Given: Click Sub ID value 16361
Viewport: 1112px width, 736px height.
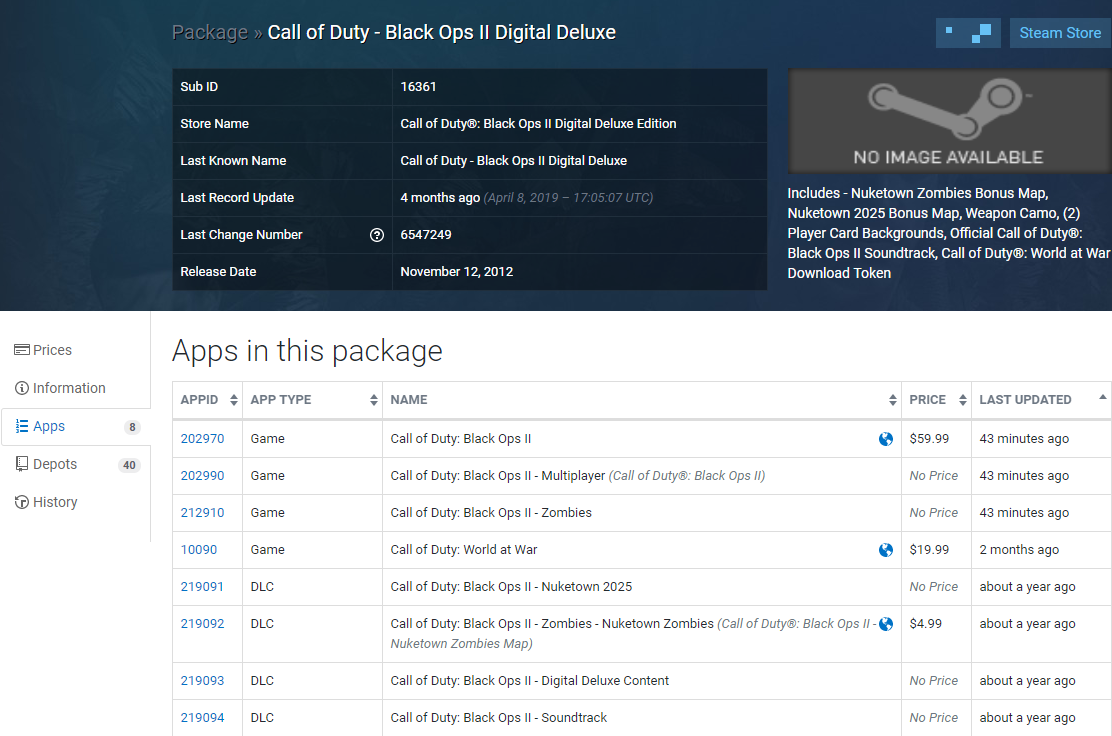Looking at the screenshot, I should pyautogui.click(x=418, y=87).
